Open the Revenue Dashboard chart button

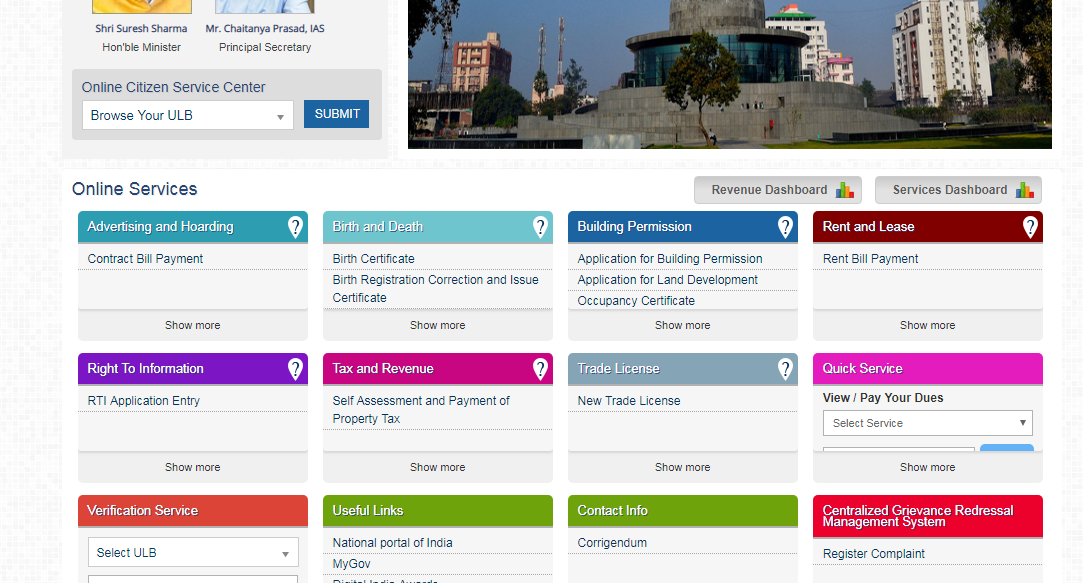click(x=778, y=190)
